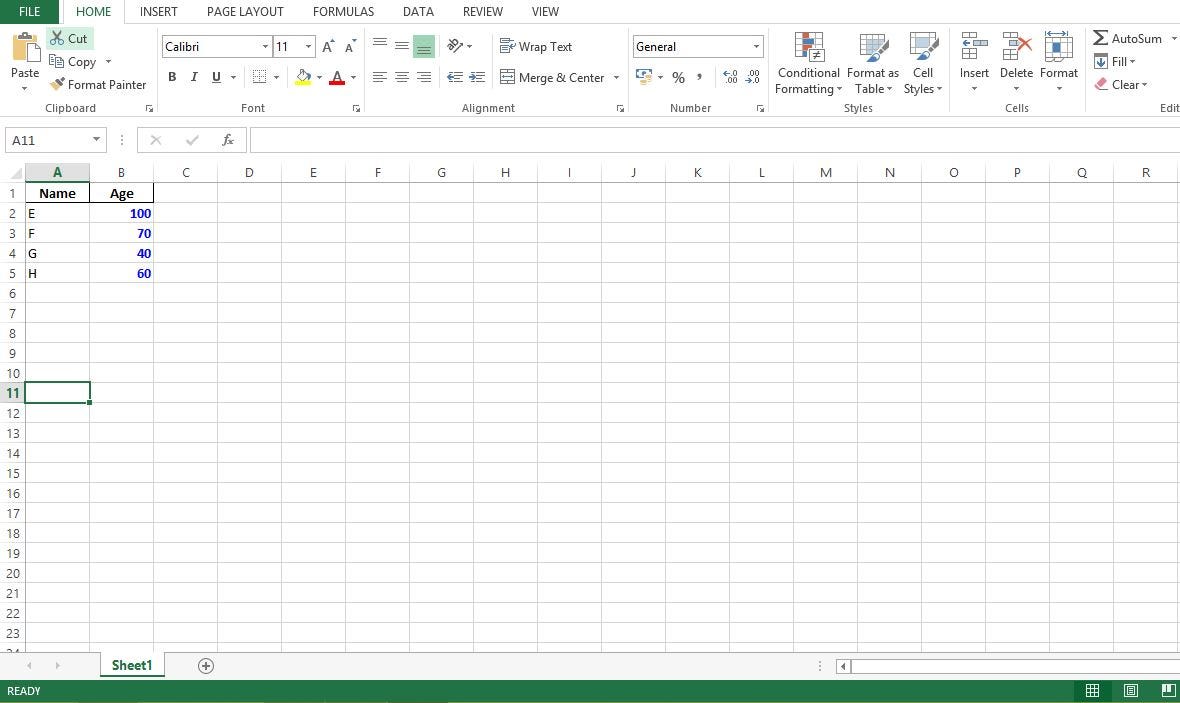
Task: Select the Sheet1 tab
Action: [x=132, y=665]
